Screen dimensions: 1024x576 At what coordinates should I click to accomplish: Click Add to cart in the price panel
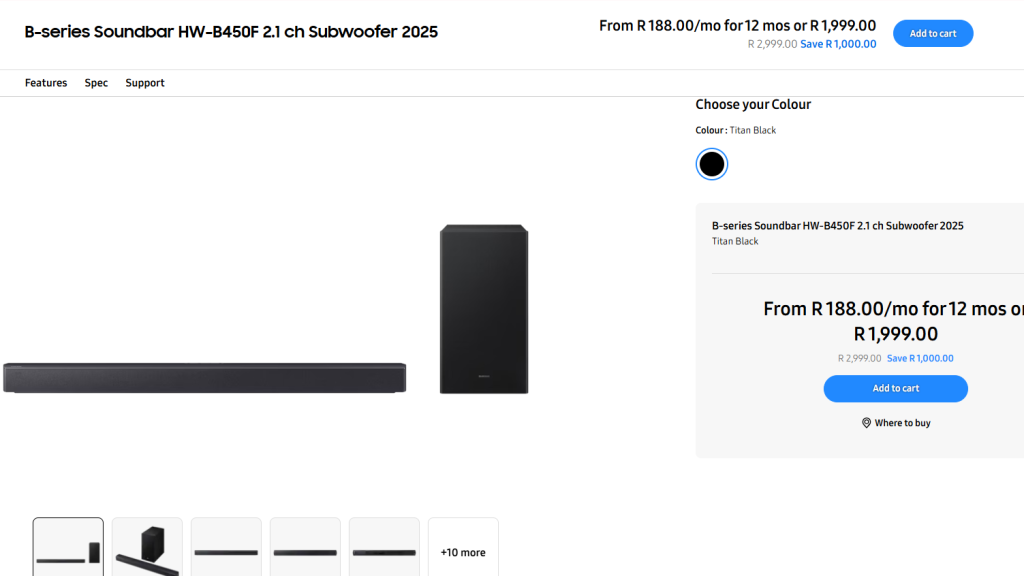[x=895, y=389]
